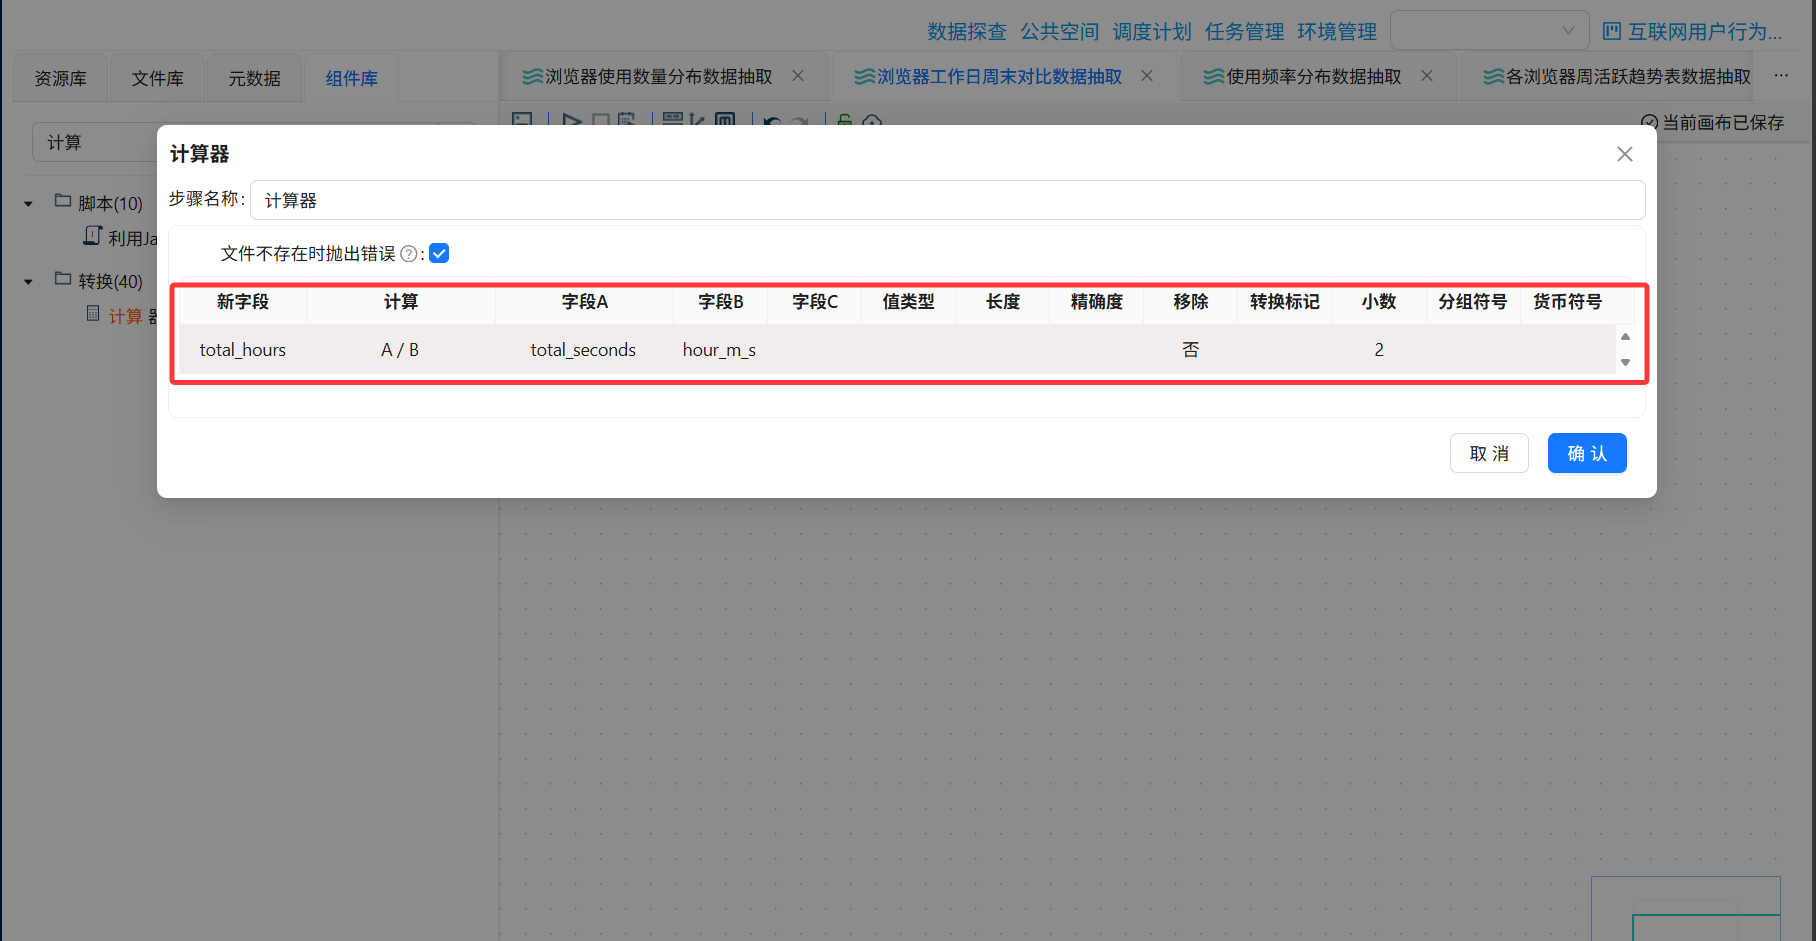Click the icon on 浏览器使用数量分布数据抽取 tab
Viewport: 1816px width, 941px height.
pos(532,77)
